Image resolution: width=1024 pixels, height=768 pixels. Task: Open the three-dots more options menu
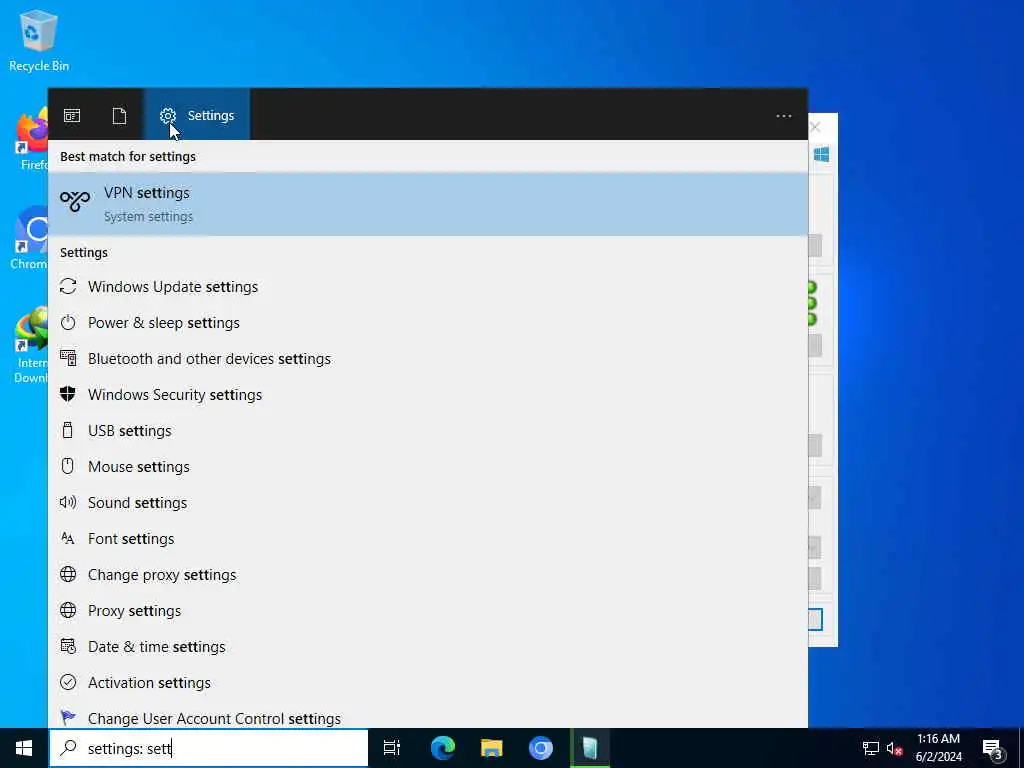tap(784, 116)
